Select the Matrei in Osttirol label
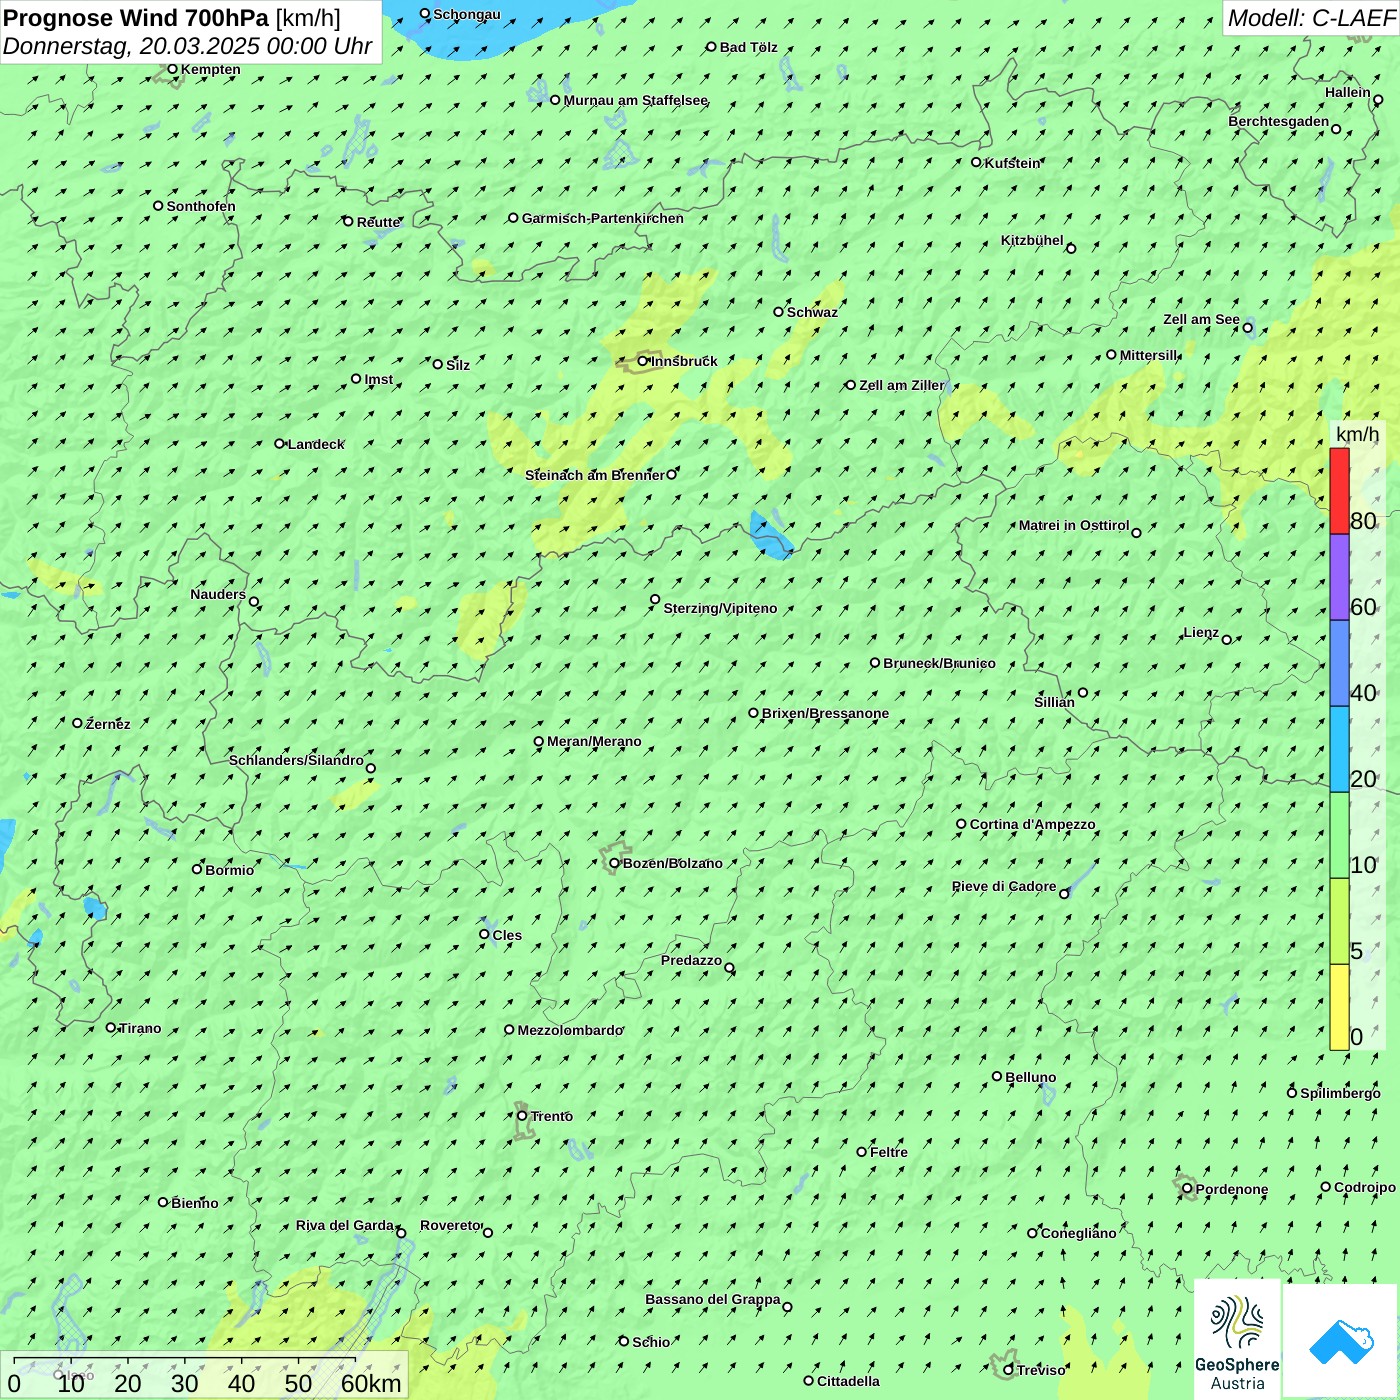Image resolution: width=1400 pixels, height=1400 pixels. click(1074, 525)
